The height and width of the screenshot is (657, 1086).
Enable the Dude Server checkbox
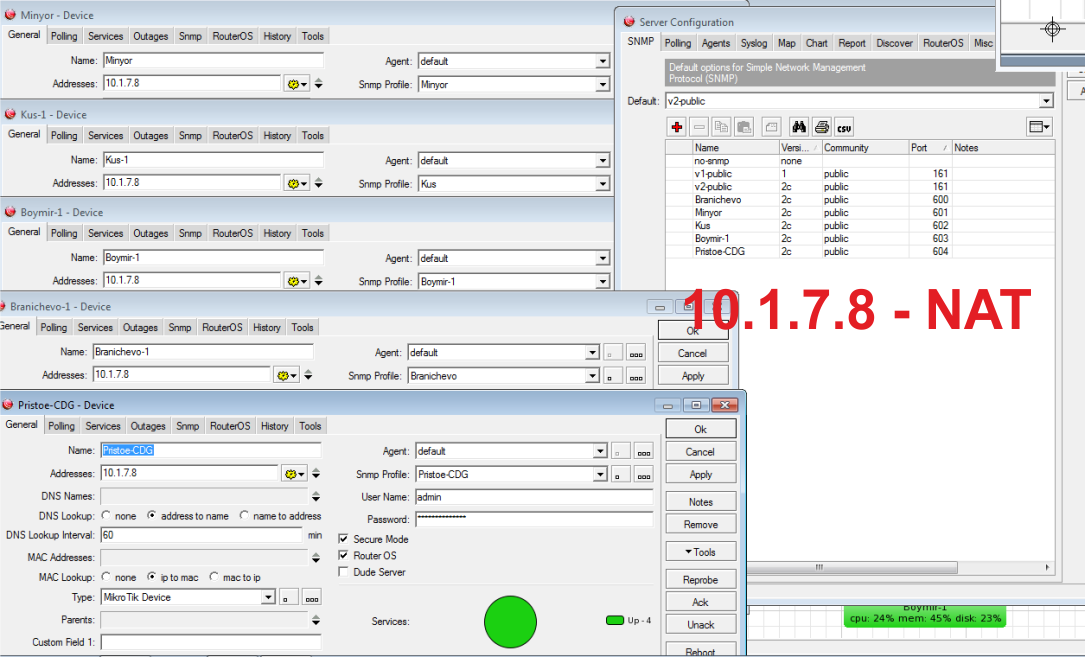[x=345, y=572]
